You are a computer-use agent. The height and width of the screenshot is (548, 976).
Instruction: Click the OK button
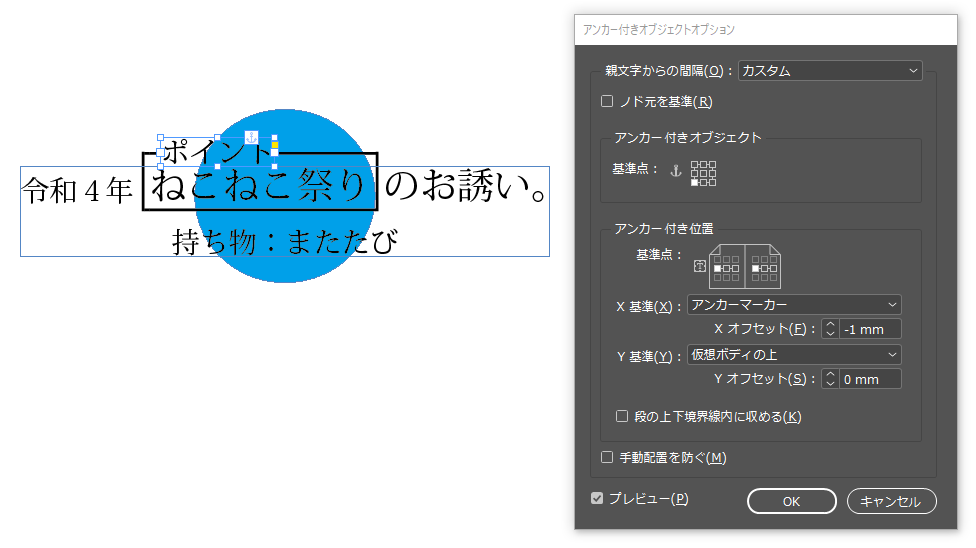(x=792, y=501)
